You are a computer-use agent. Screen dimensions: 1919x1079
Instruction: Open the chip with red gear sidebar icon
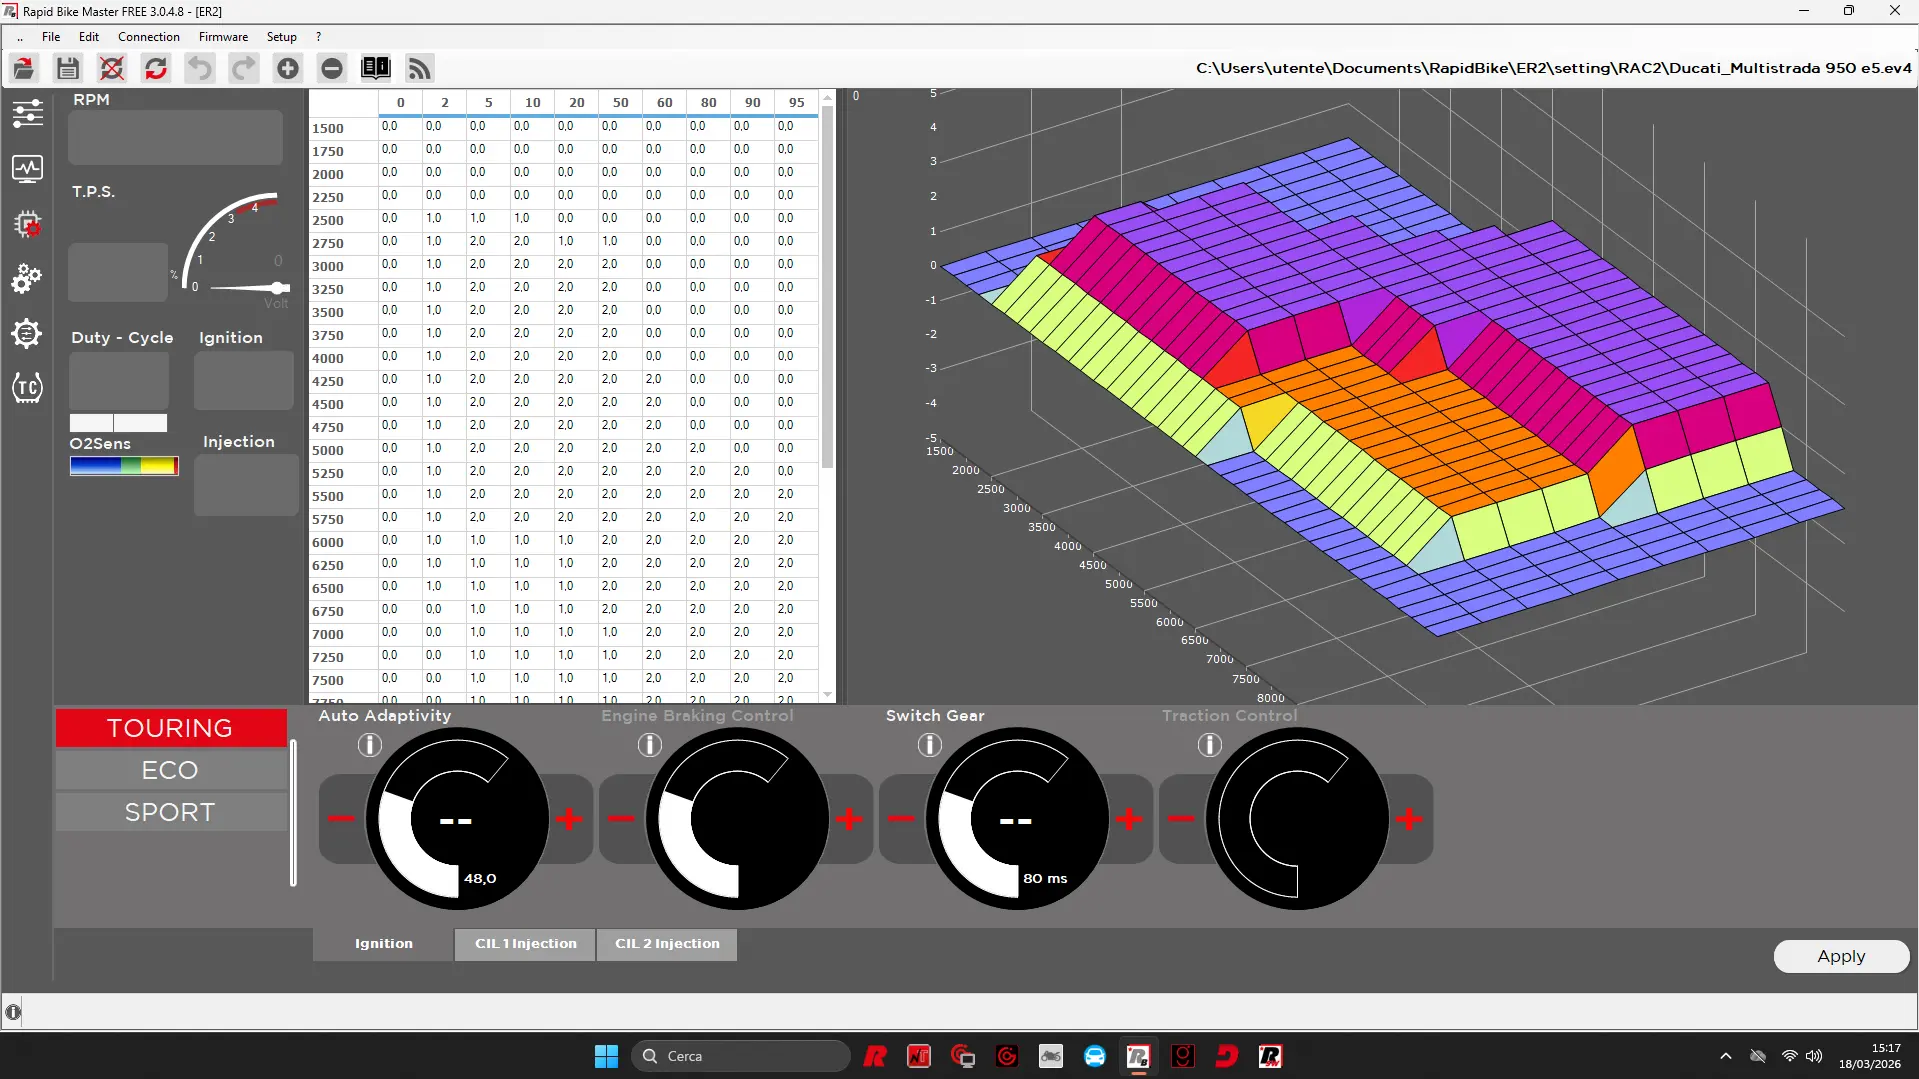coord(27,223)
